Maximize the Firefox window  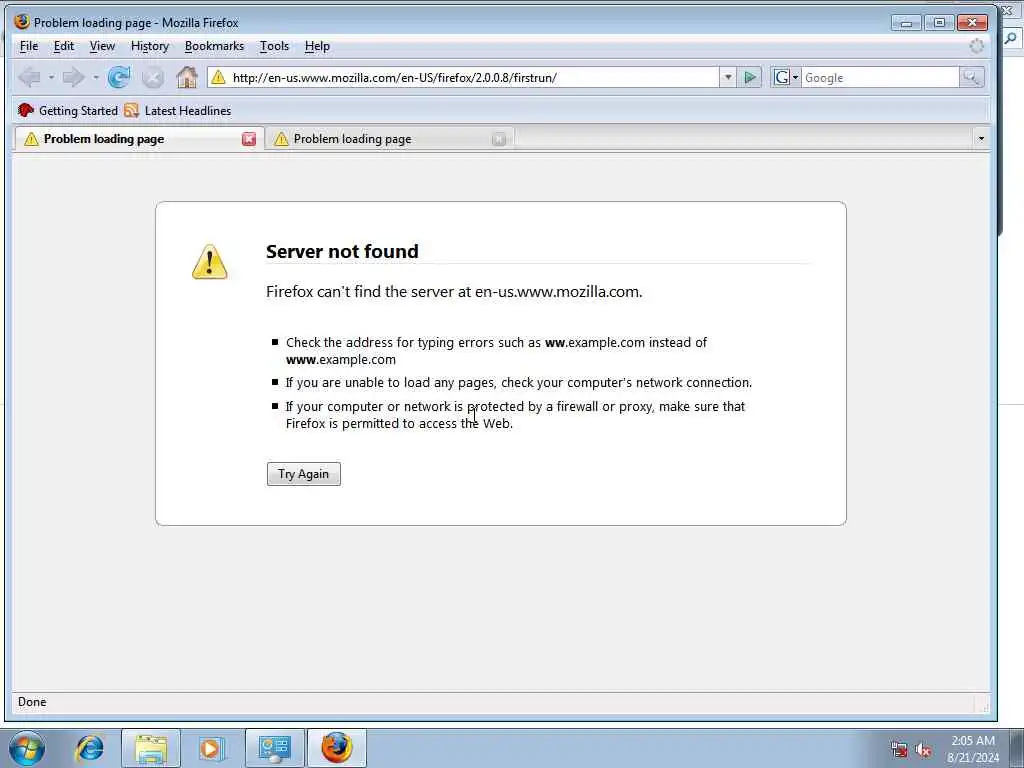(x=939, y=23)
